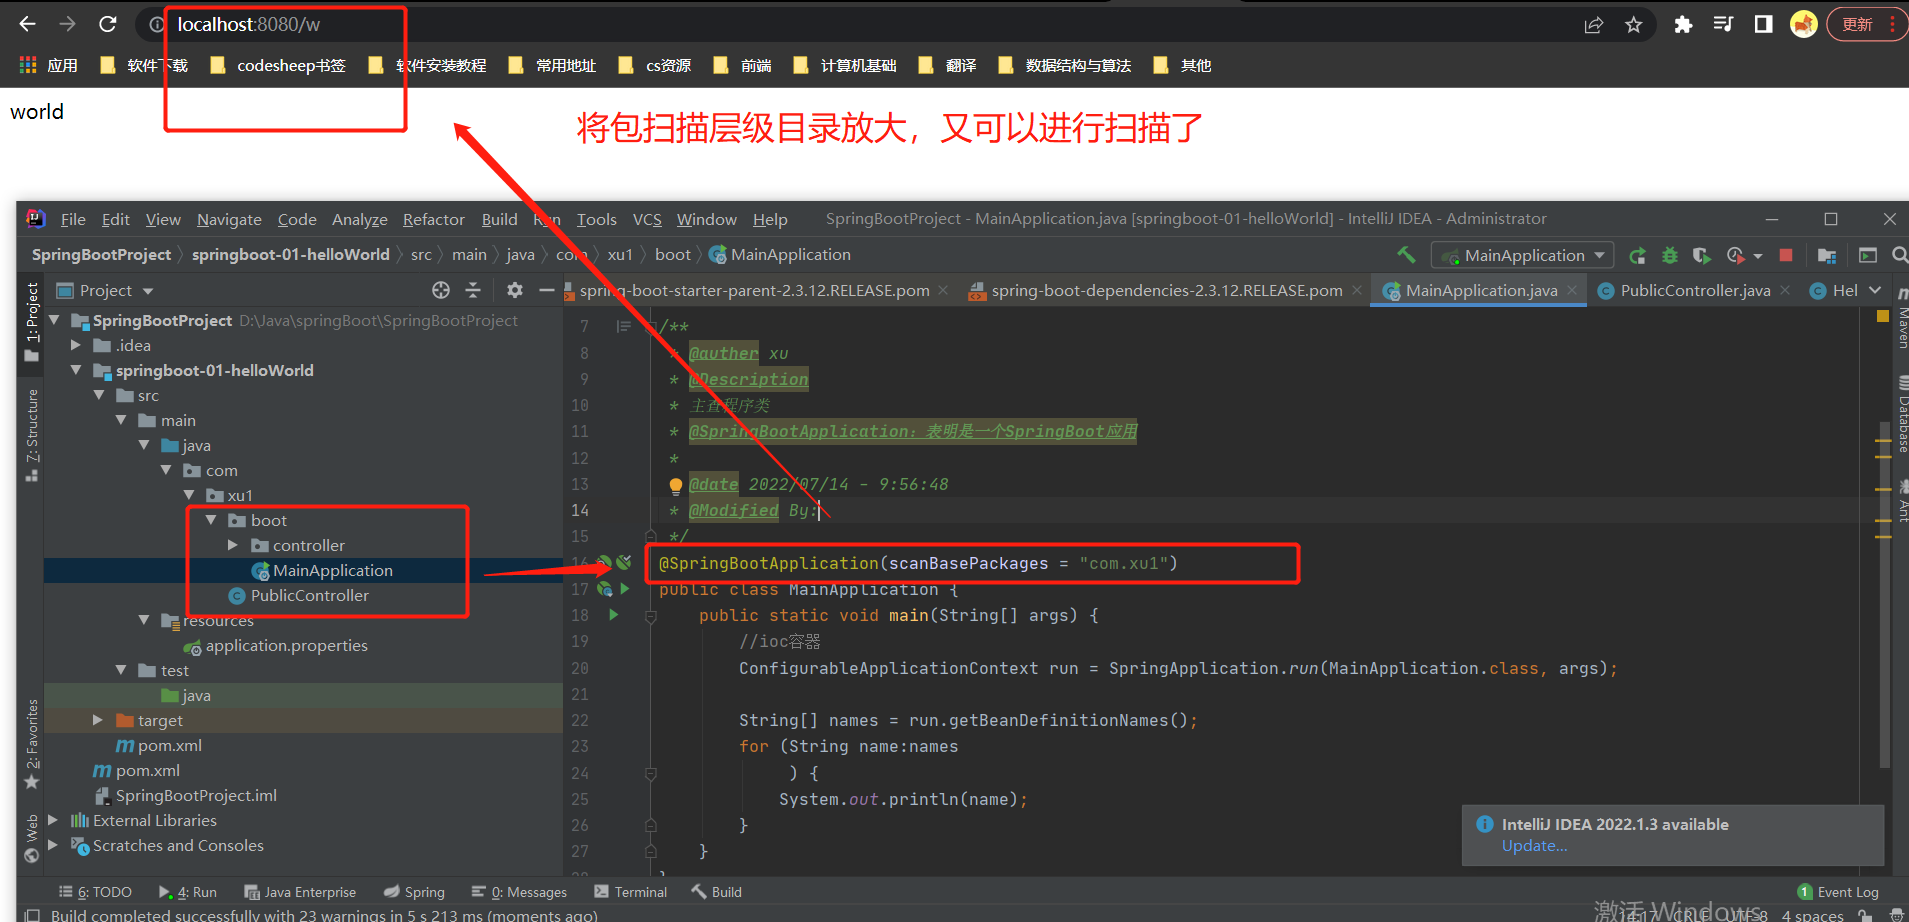Open the VCS menu
The height and width of the screenshot is (922, 1909).
tap(647, 219)
